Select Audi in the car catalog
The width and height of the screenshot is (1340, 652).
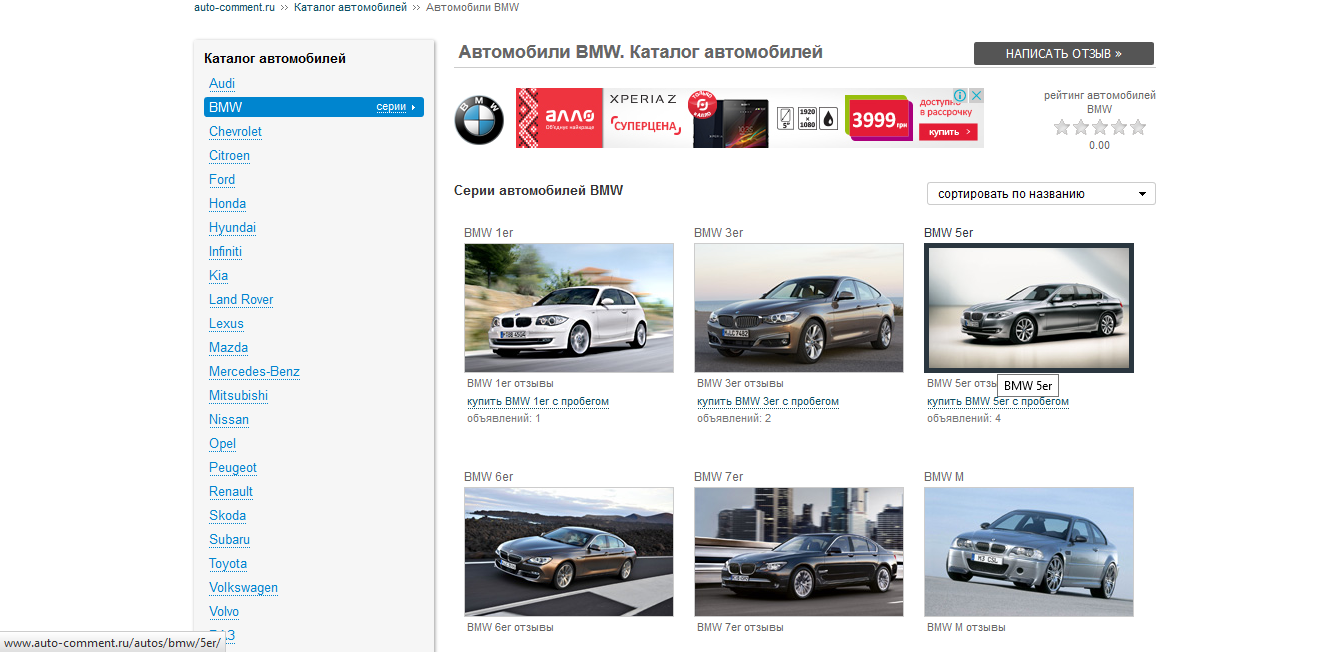[222, 83]
